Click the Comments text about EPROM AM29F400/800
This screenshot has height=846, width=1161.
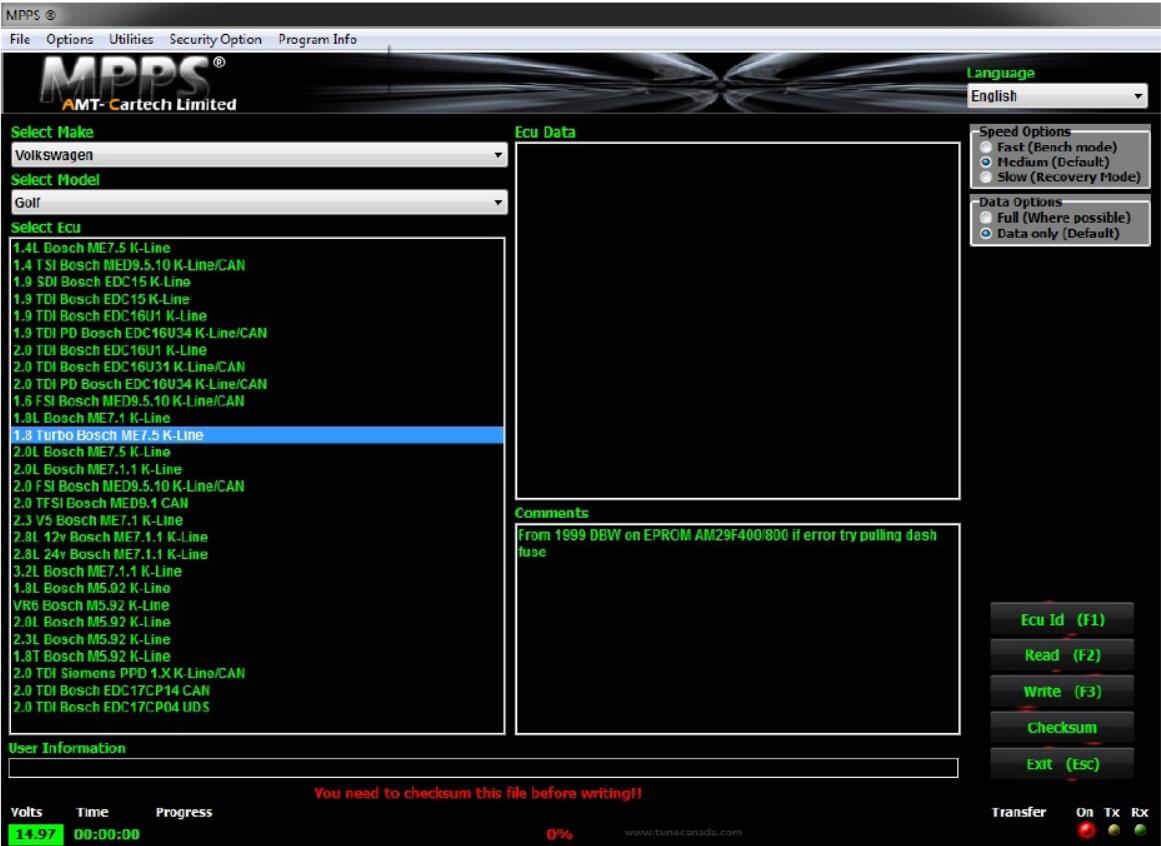(x=727, y=543)
